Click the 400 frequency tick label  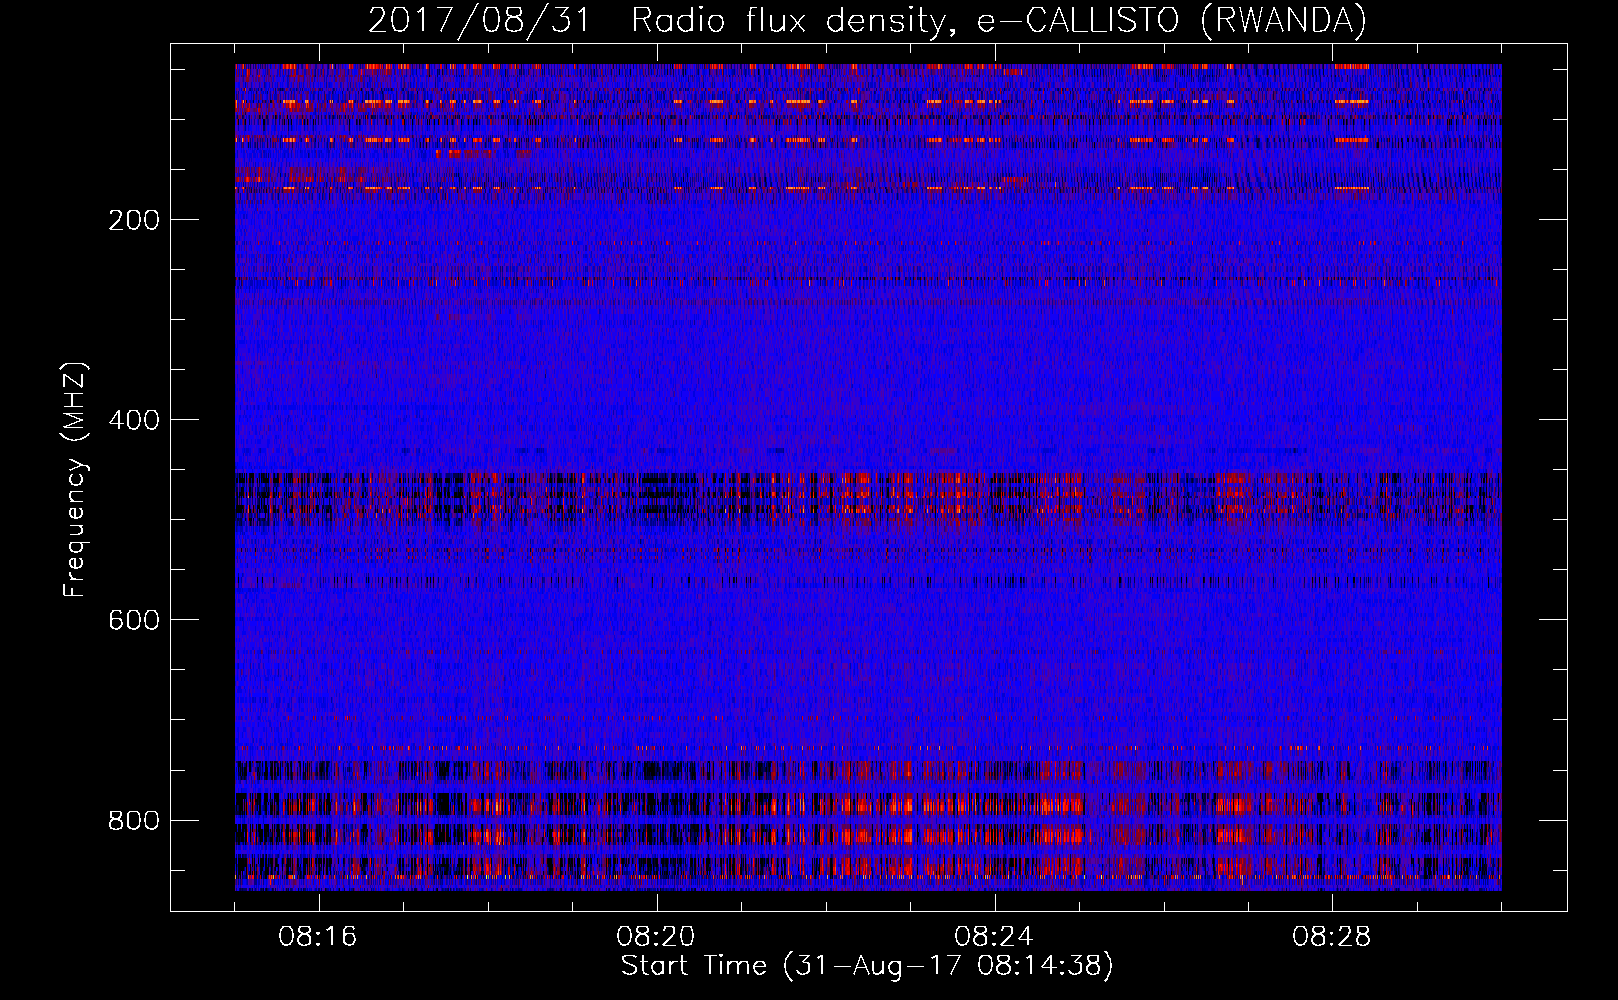click(x=133, y=420)
